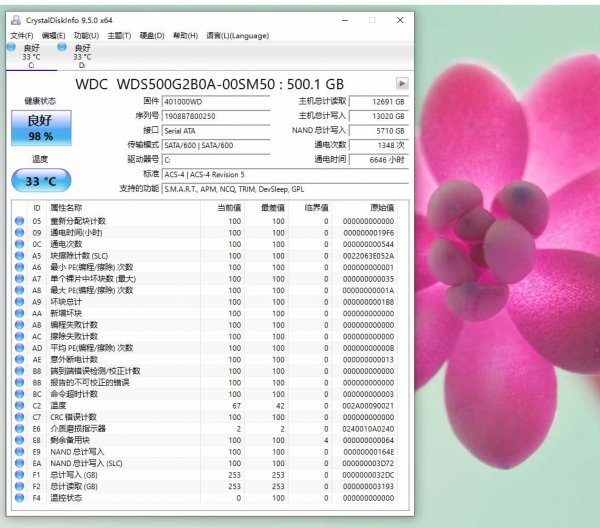The height and width of the screenshot is (528, 600).
Task: Click the CrystalDiskInfo title bar app icon
Action: 16,20
